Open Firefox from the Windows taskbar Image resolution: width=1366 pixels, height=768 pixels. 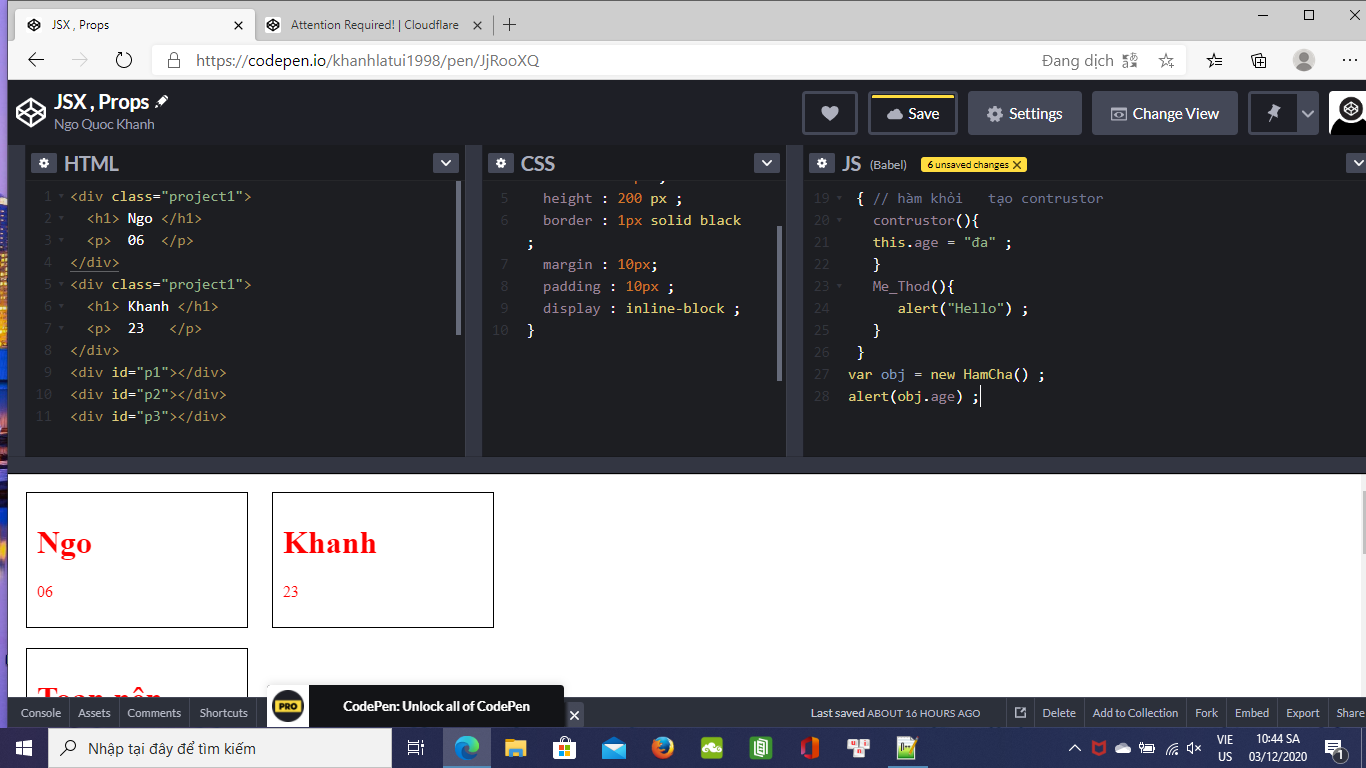(x=662, y=748)
